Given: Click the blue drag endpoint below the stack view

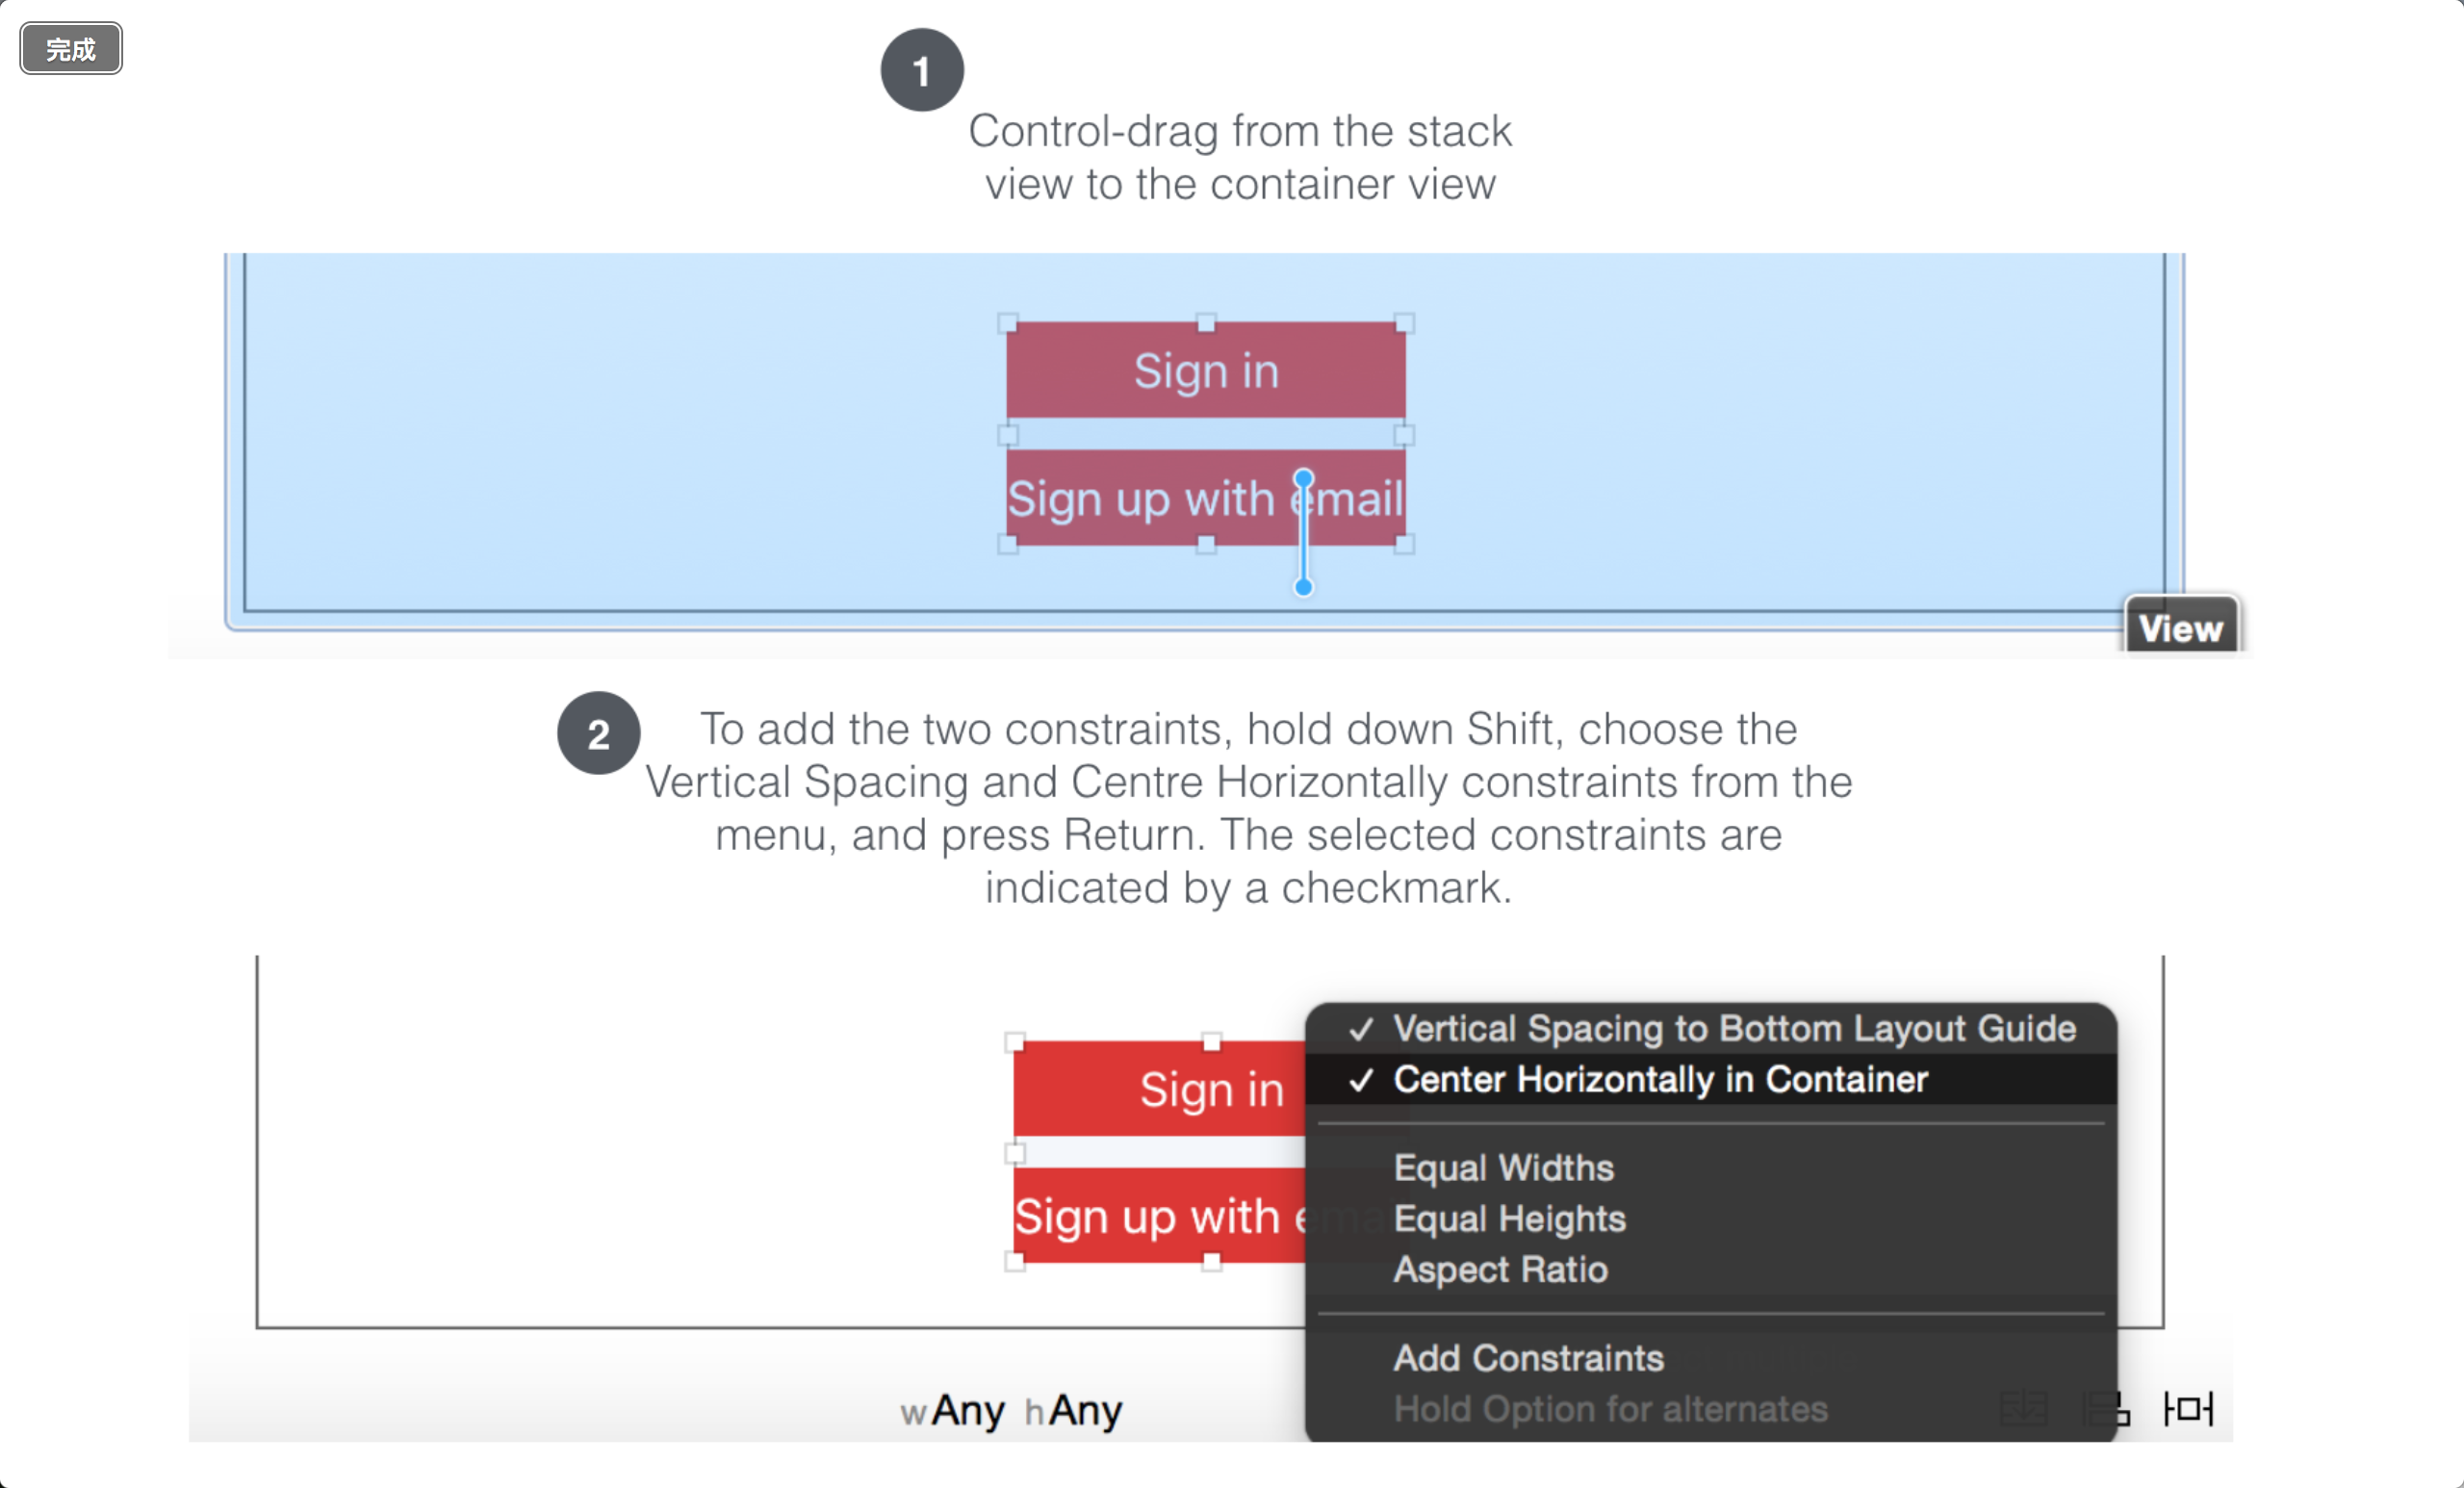Looking at the screenshot, I should 1303,587.
